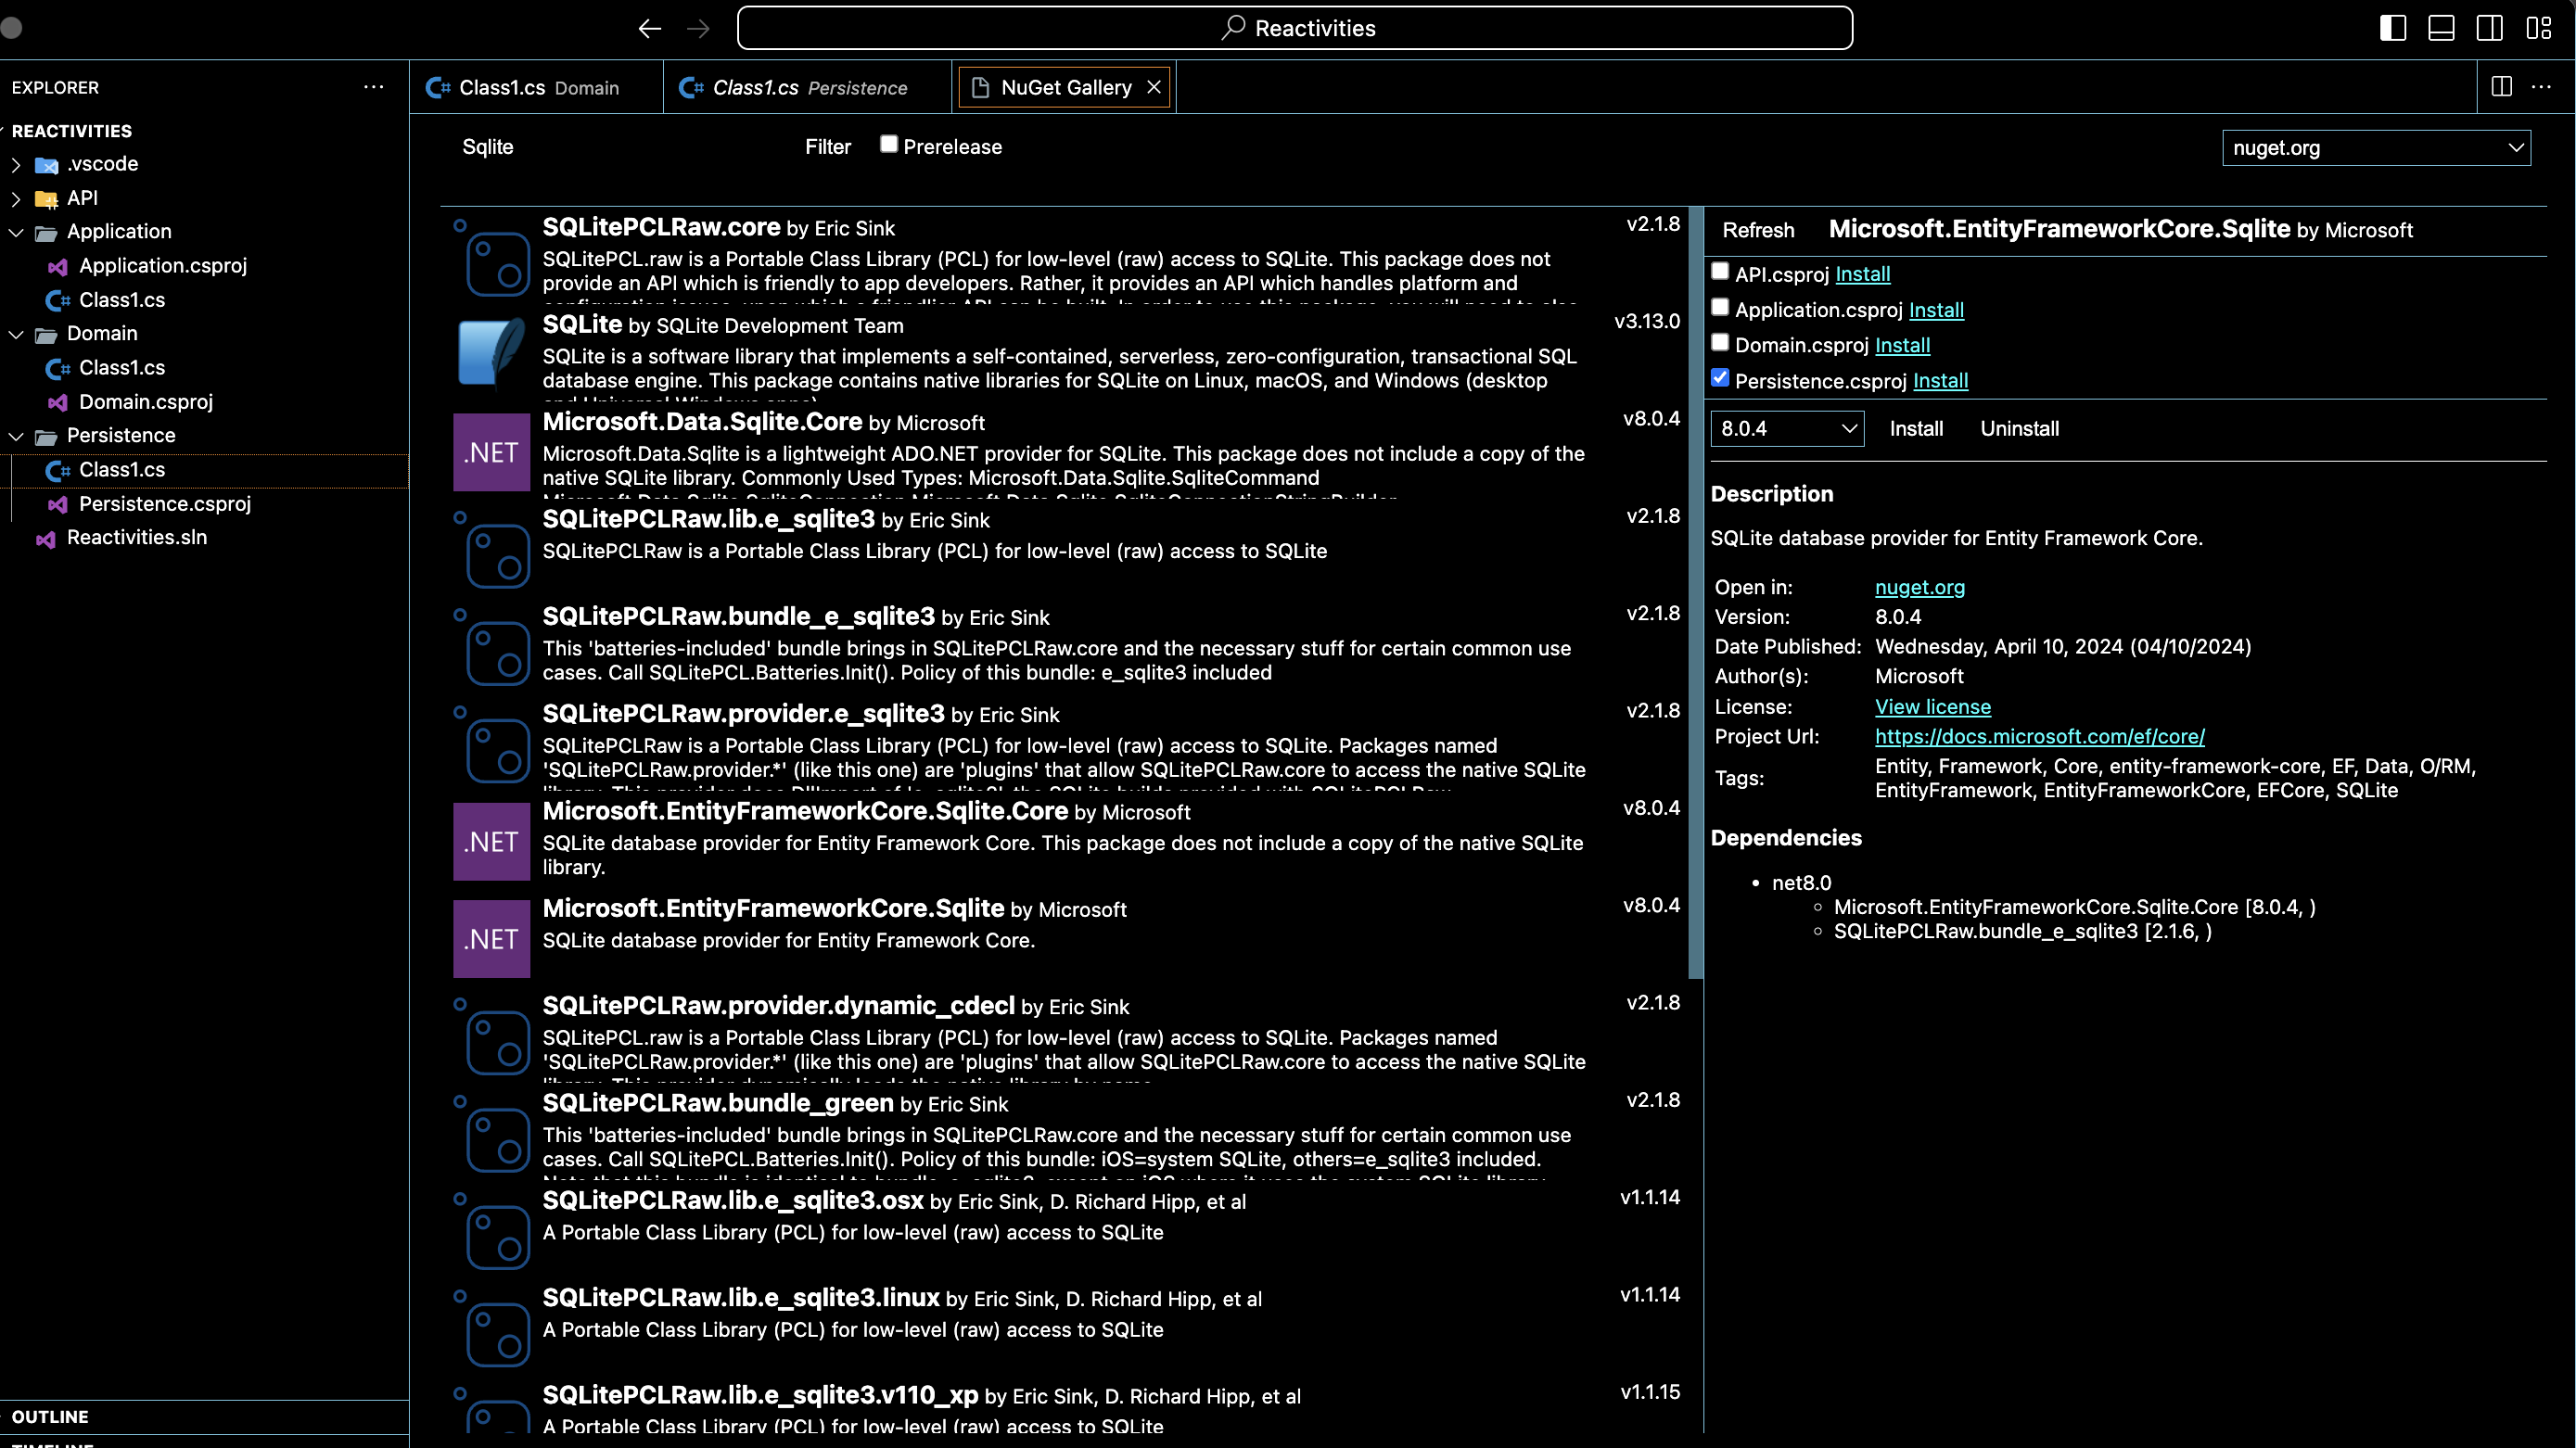Open Explorer more actions ellipsis

tap(373, 87)
